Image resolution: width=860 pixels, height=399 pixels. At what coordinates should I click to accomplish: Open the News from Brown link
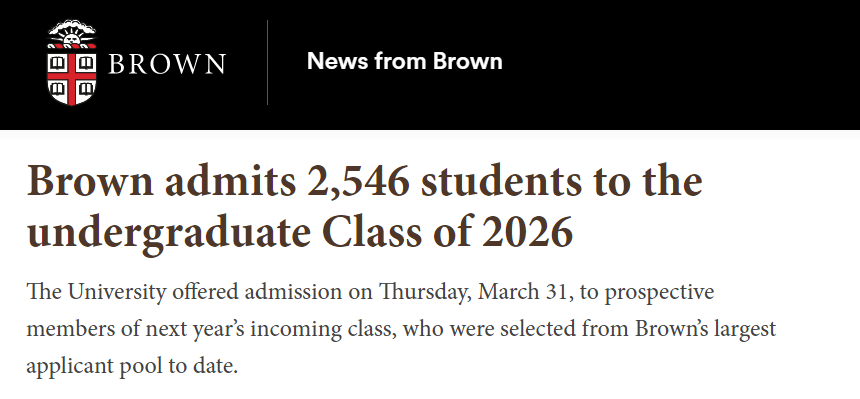coord(405,61)
